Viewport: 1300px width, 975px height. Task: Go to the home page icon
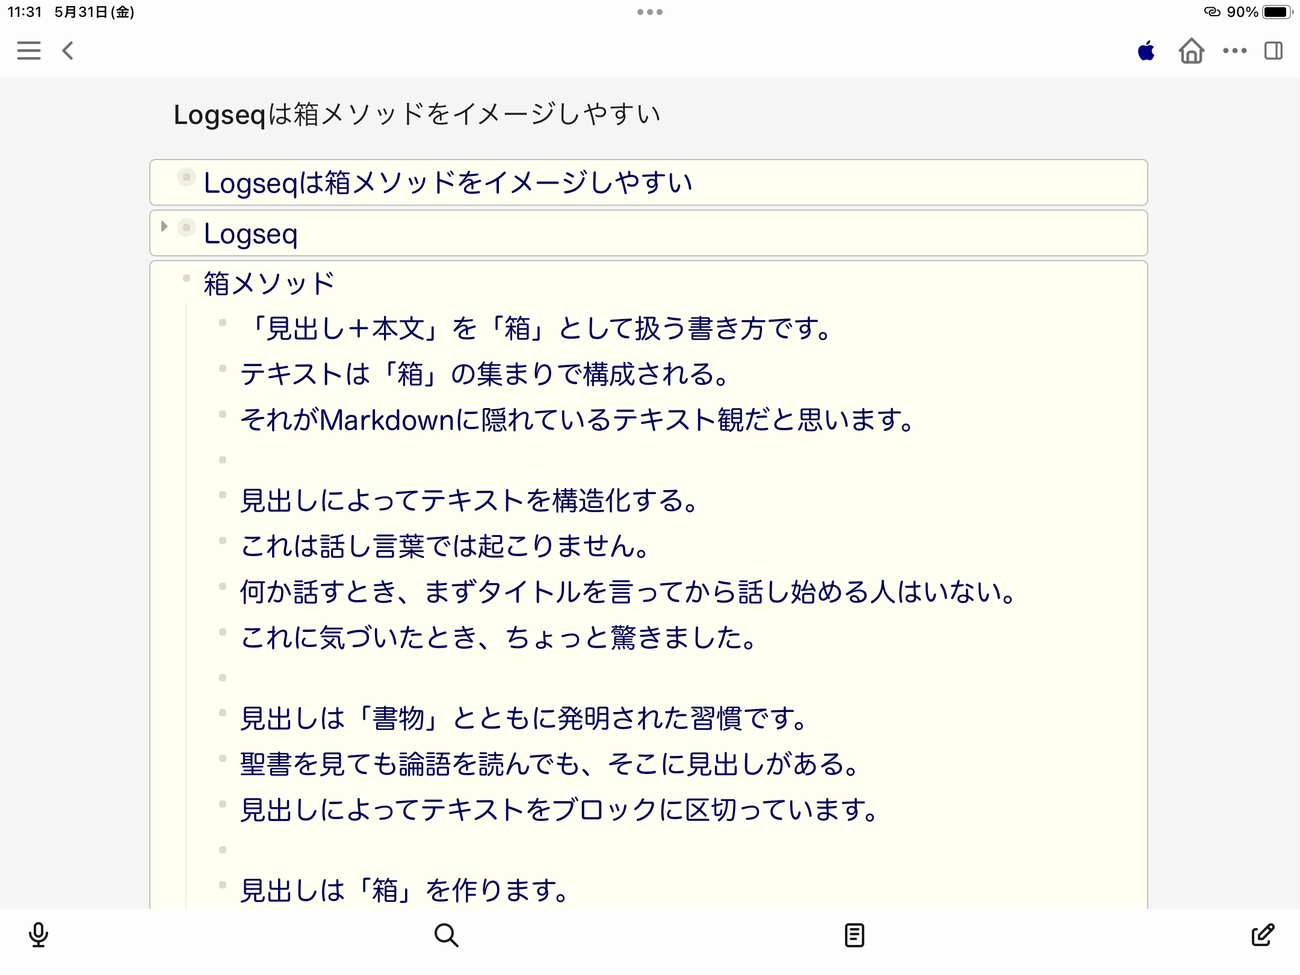click(1191, 51)
